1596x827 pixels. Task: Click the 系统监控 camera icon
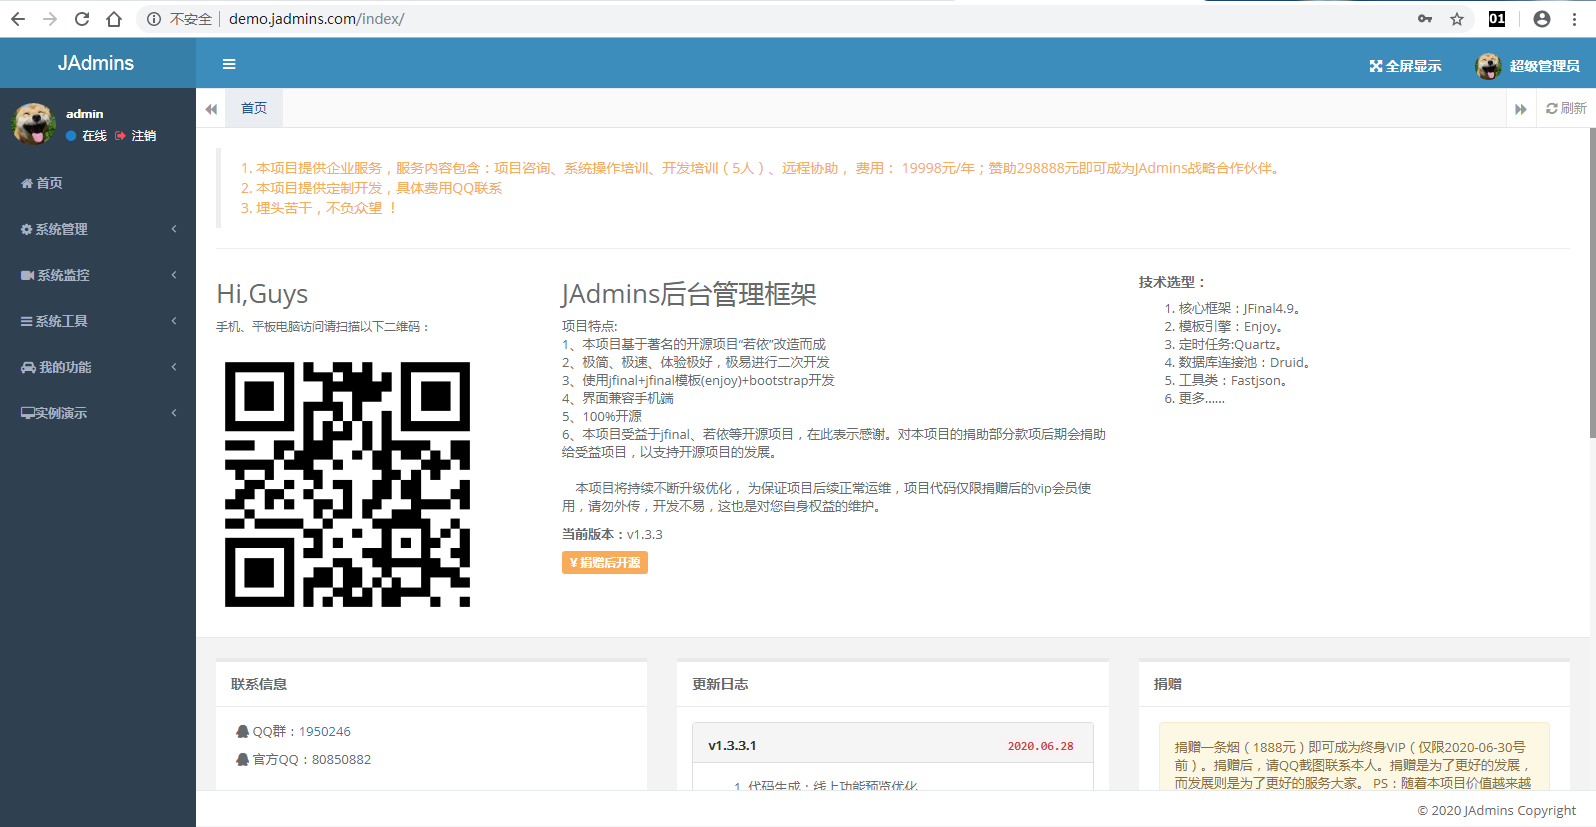(28, 275)
